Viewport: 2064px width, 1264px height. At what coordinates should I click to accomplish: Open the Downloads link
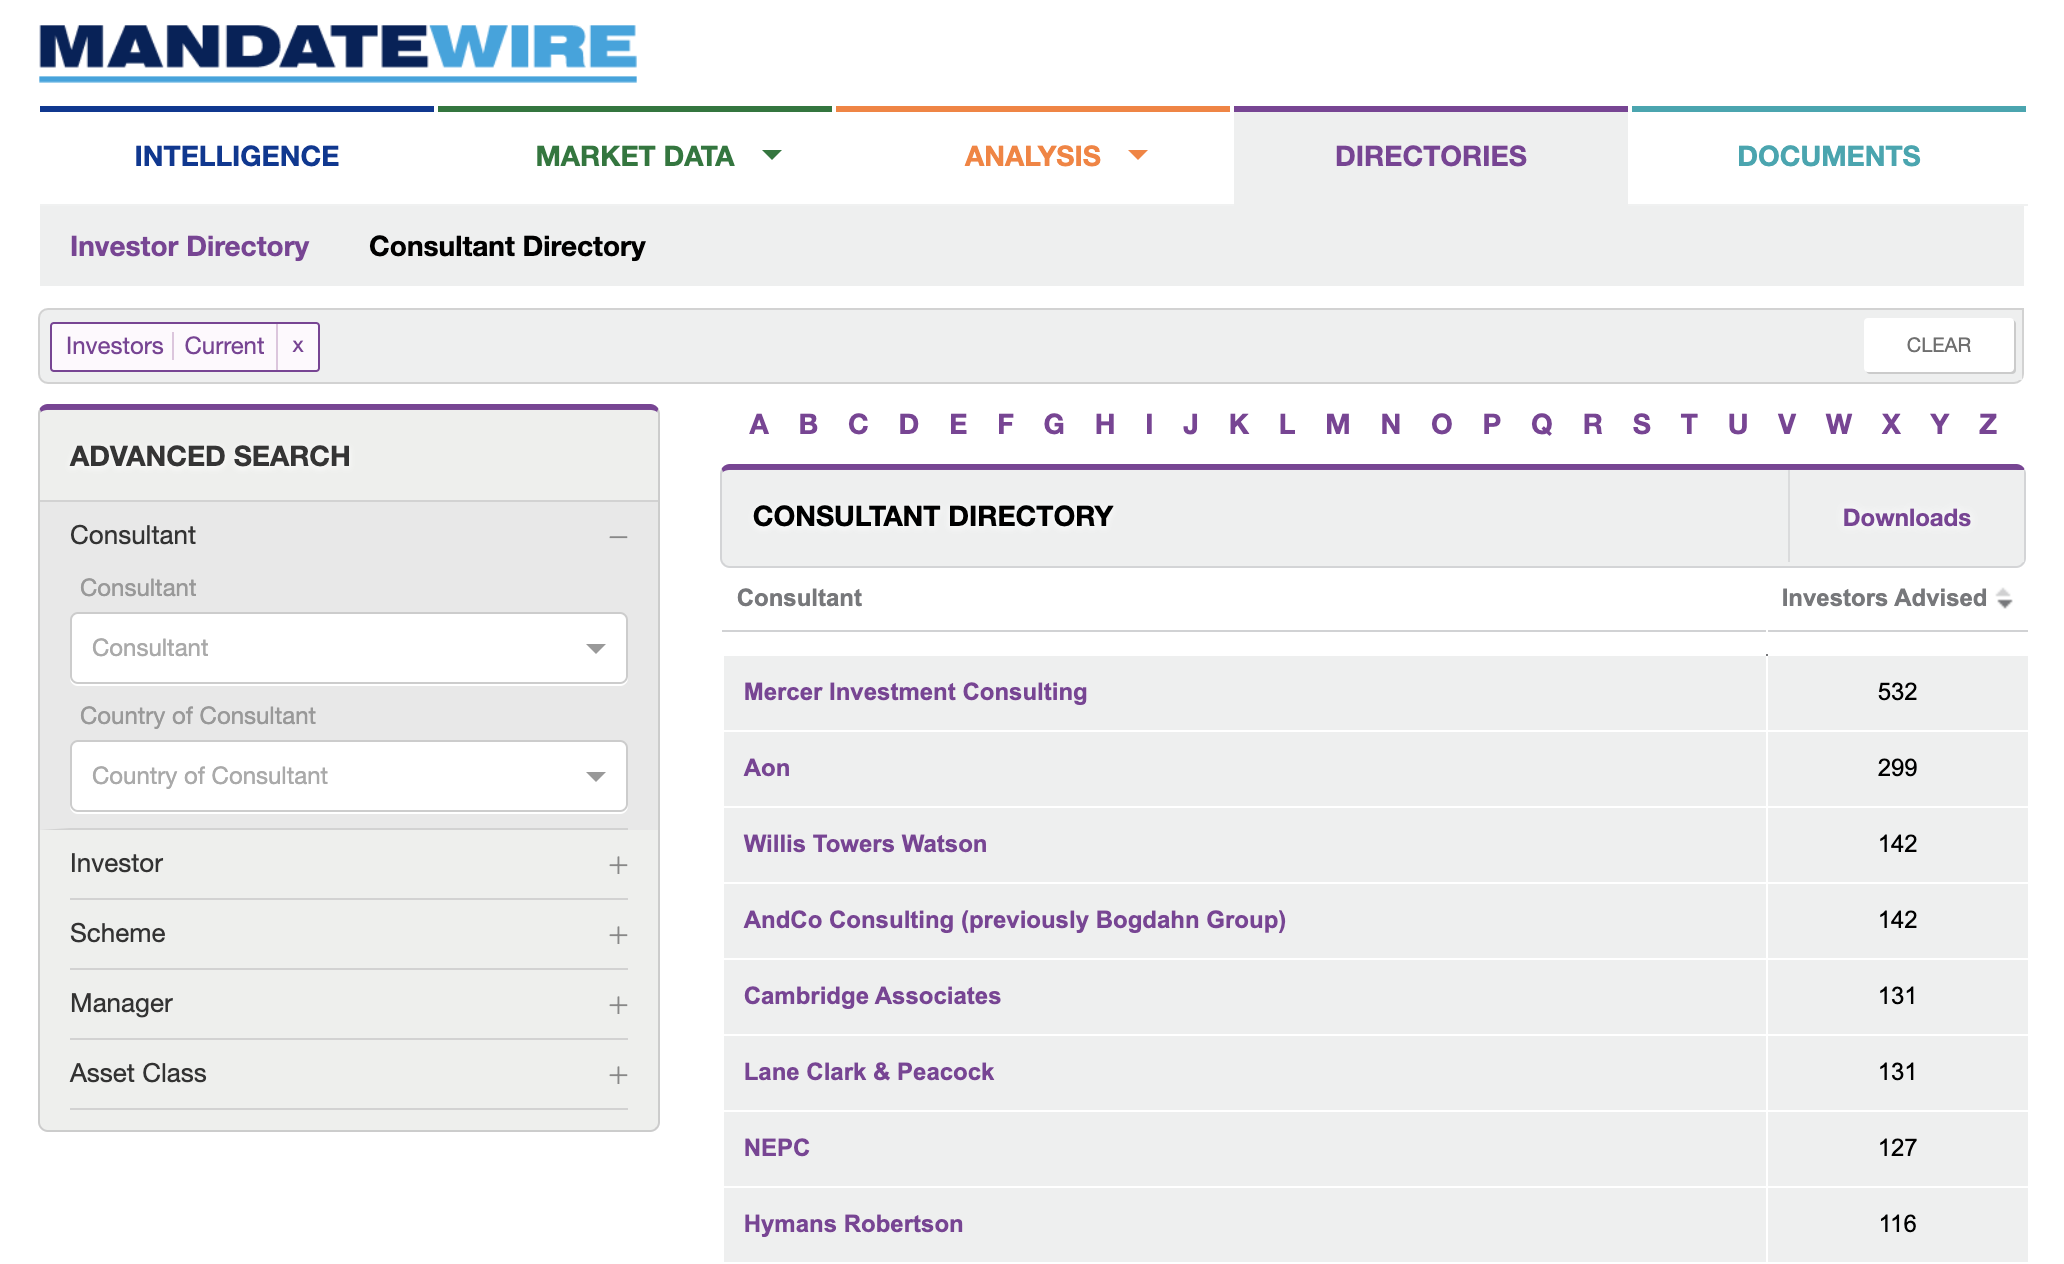click(x=1906, y=517)
